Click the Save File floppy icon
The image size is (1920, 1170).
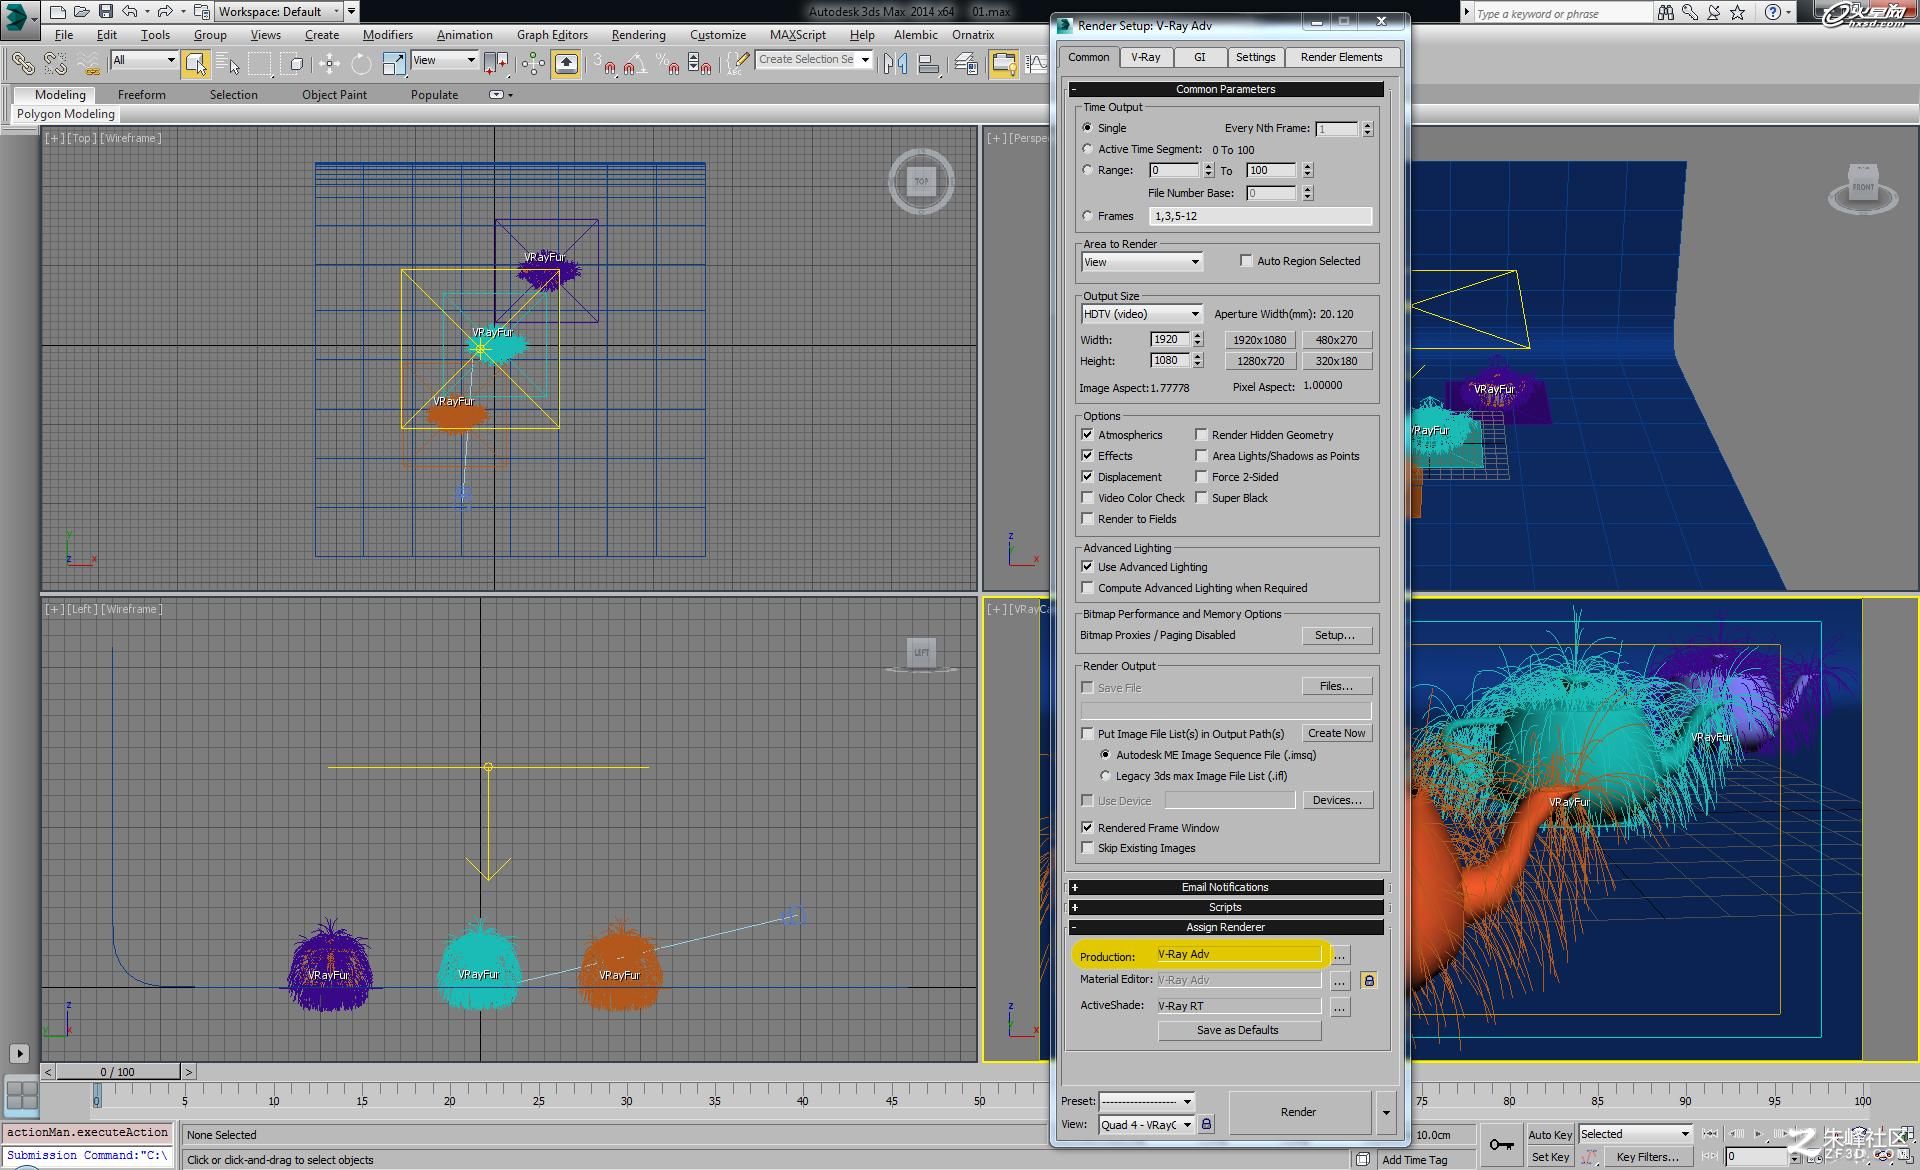point(105,12)
